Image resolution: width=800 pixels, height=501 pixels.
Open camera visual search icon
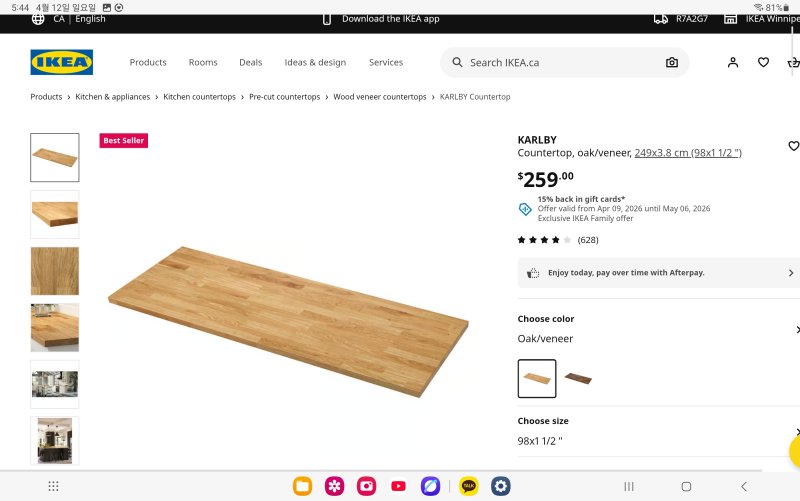pyautogui.click(x=672, y=62)
